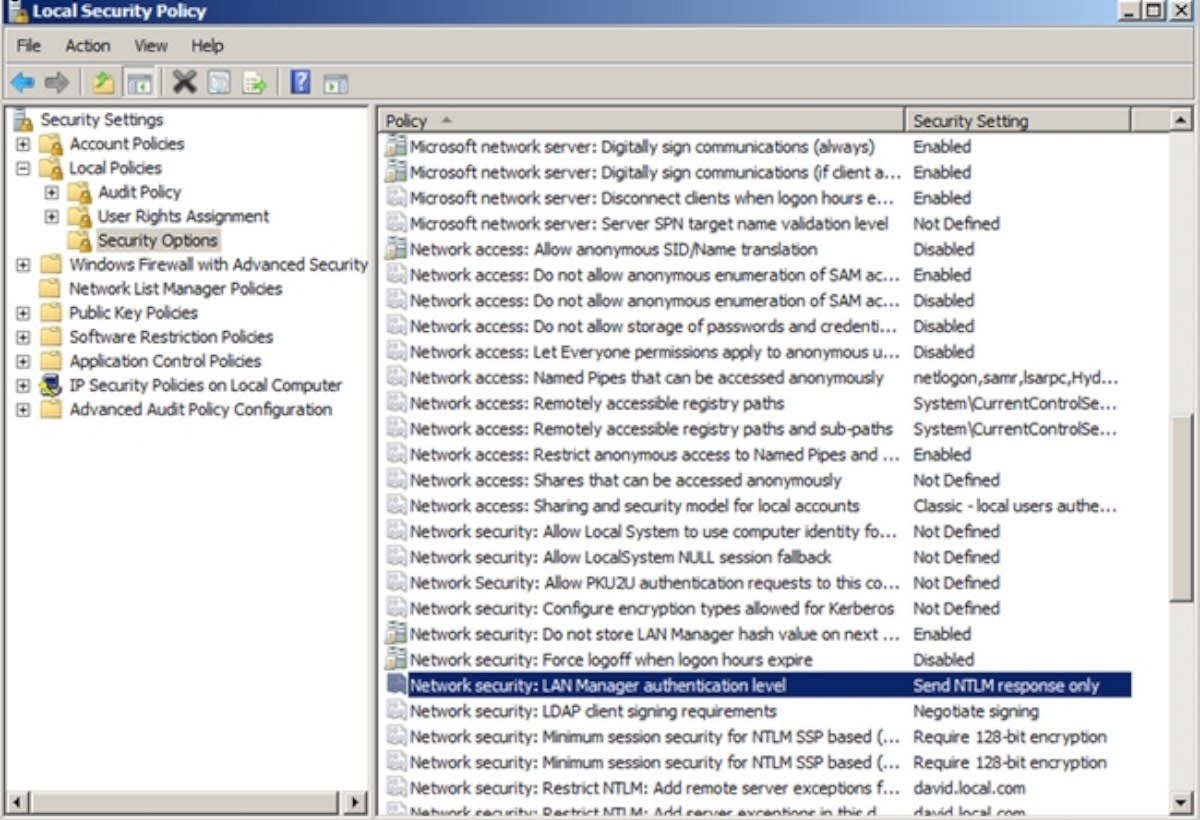Select Windows Firewall with Advanced Security label
This screenshot has width=1200, height=820.
coord(218,264)
